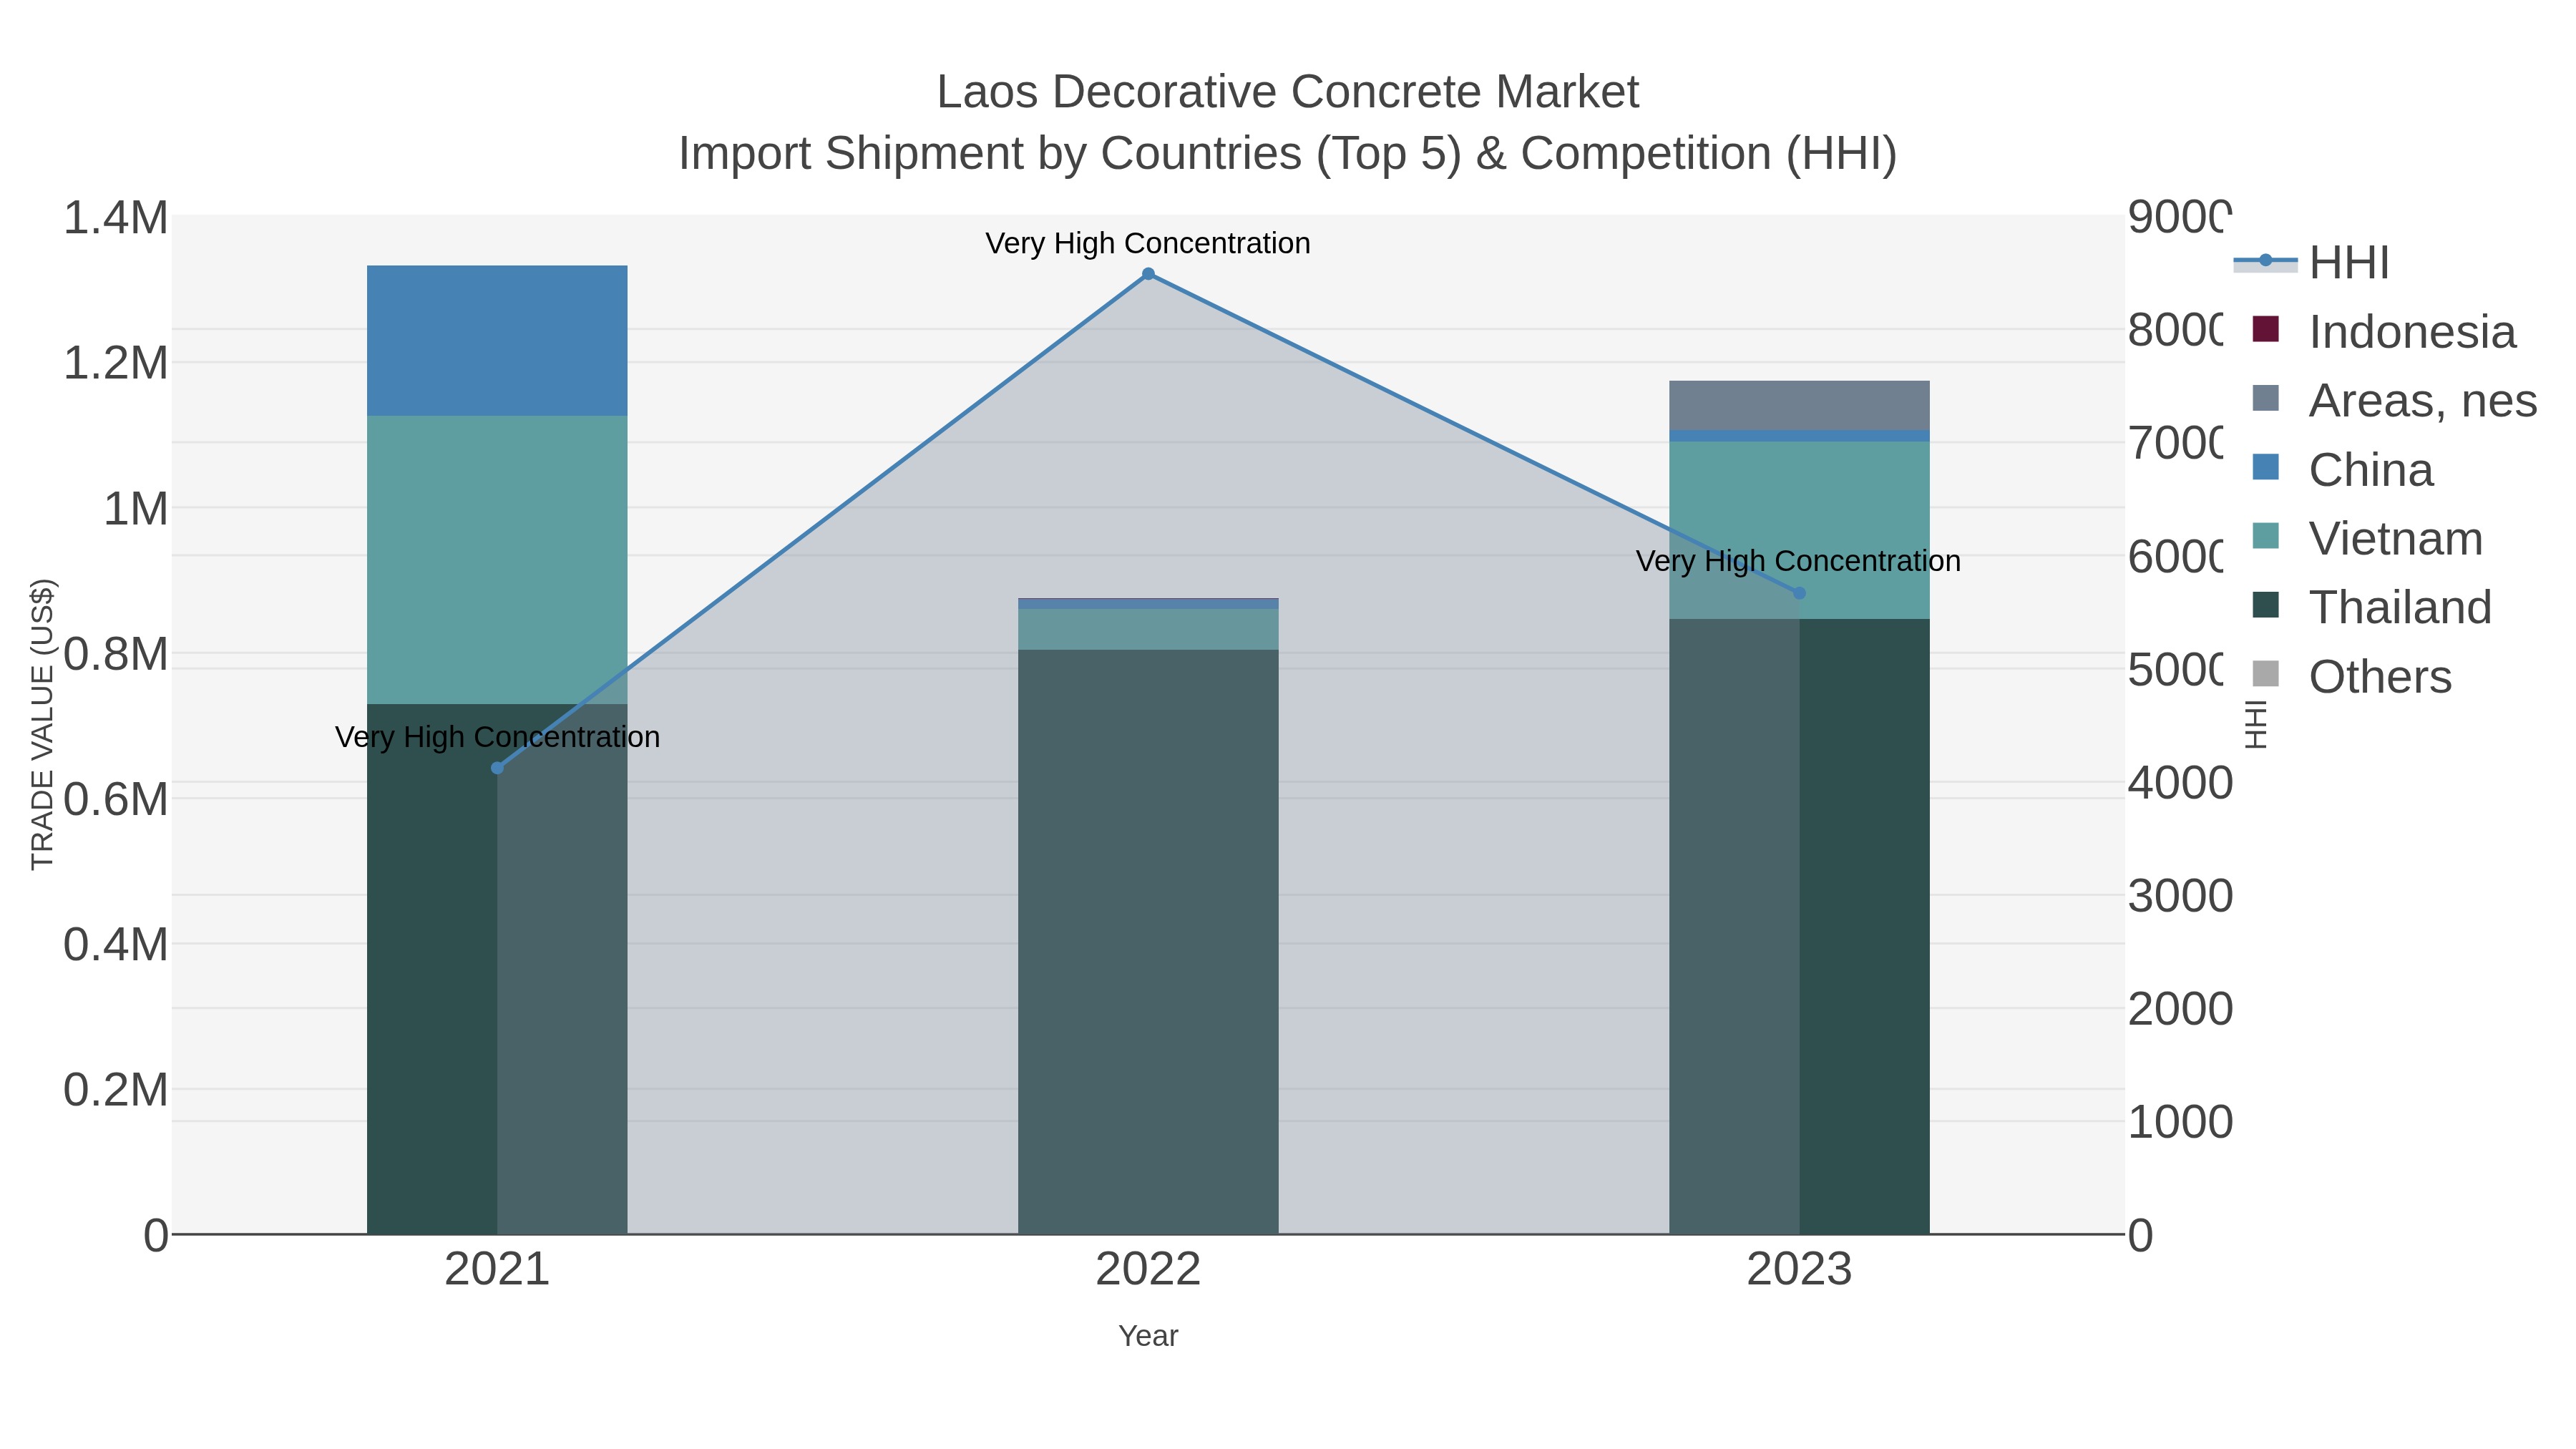Select the 2021 HHI data point
This screenshot has width=2576, height=1449.
point(497,768)
